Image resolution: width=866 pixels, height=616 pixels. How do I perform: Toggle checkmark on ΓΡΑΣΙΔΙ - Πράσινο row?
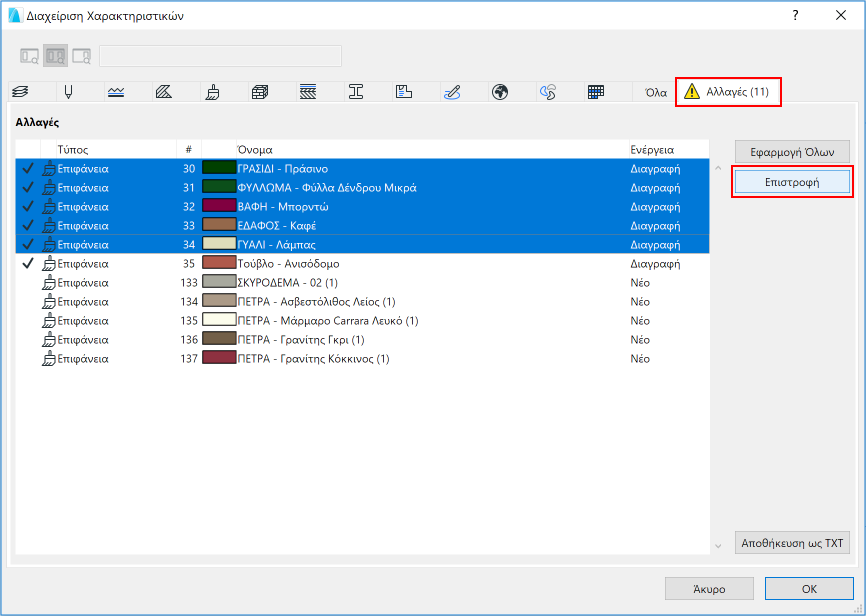click(x=27, y=169)
